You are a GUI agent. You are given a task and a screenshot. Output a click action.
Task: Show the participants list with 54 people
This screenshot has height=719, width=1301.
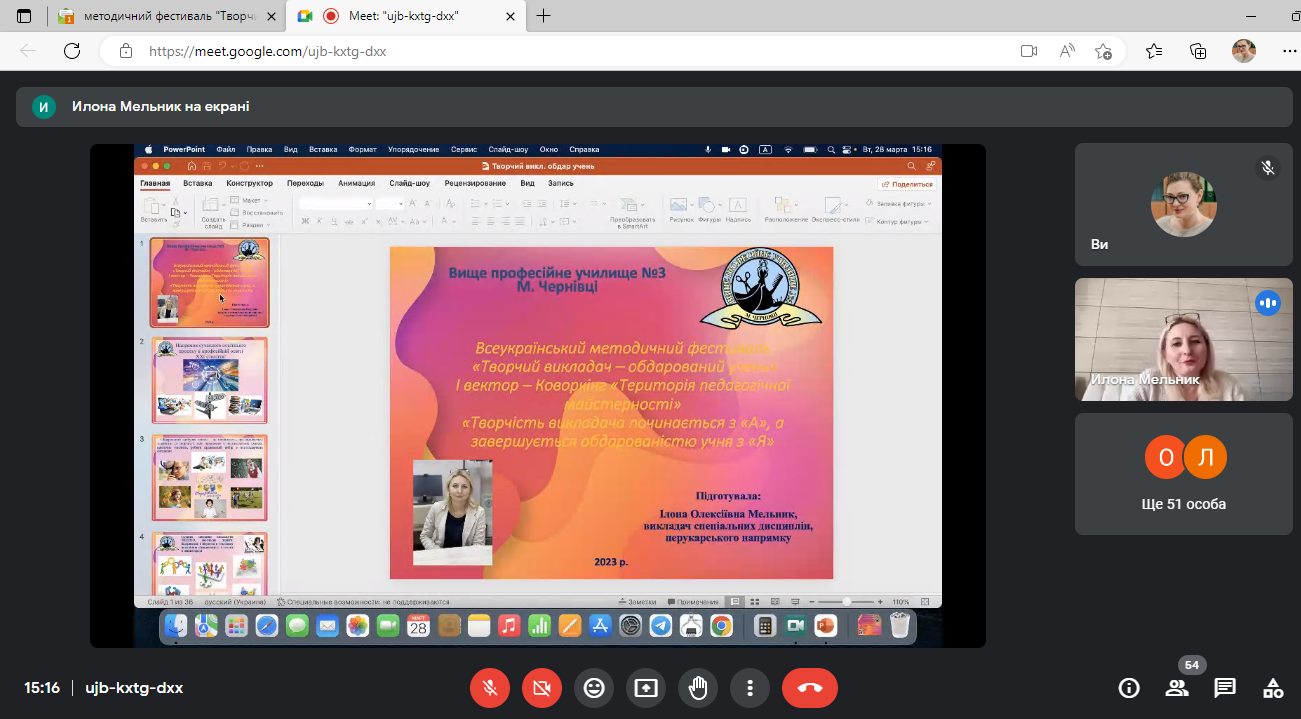1177,688
